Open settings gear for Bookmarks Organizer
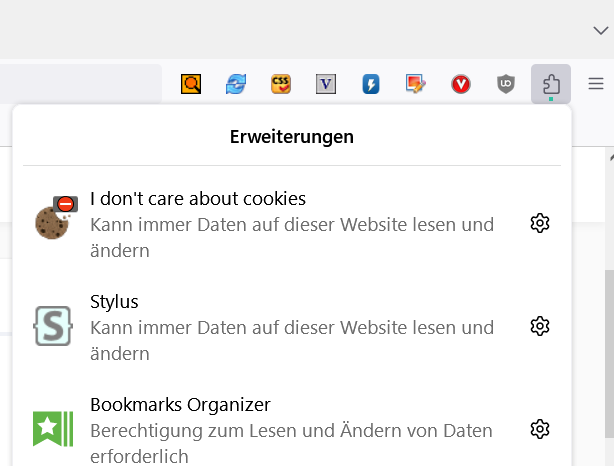614x466 pixels. [x=540, y=429]
